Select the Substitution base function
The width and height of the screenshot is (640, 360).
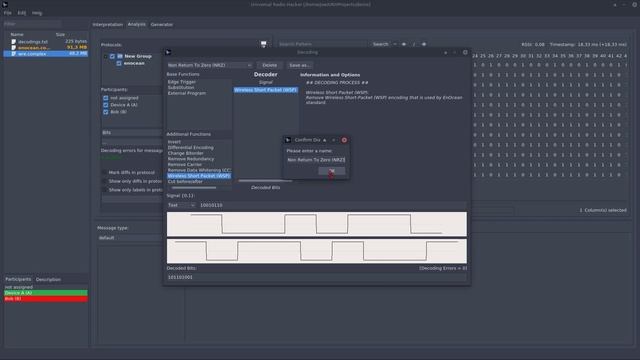(x=181, y=88)
